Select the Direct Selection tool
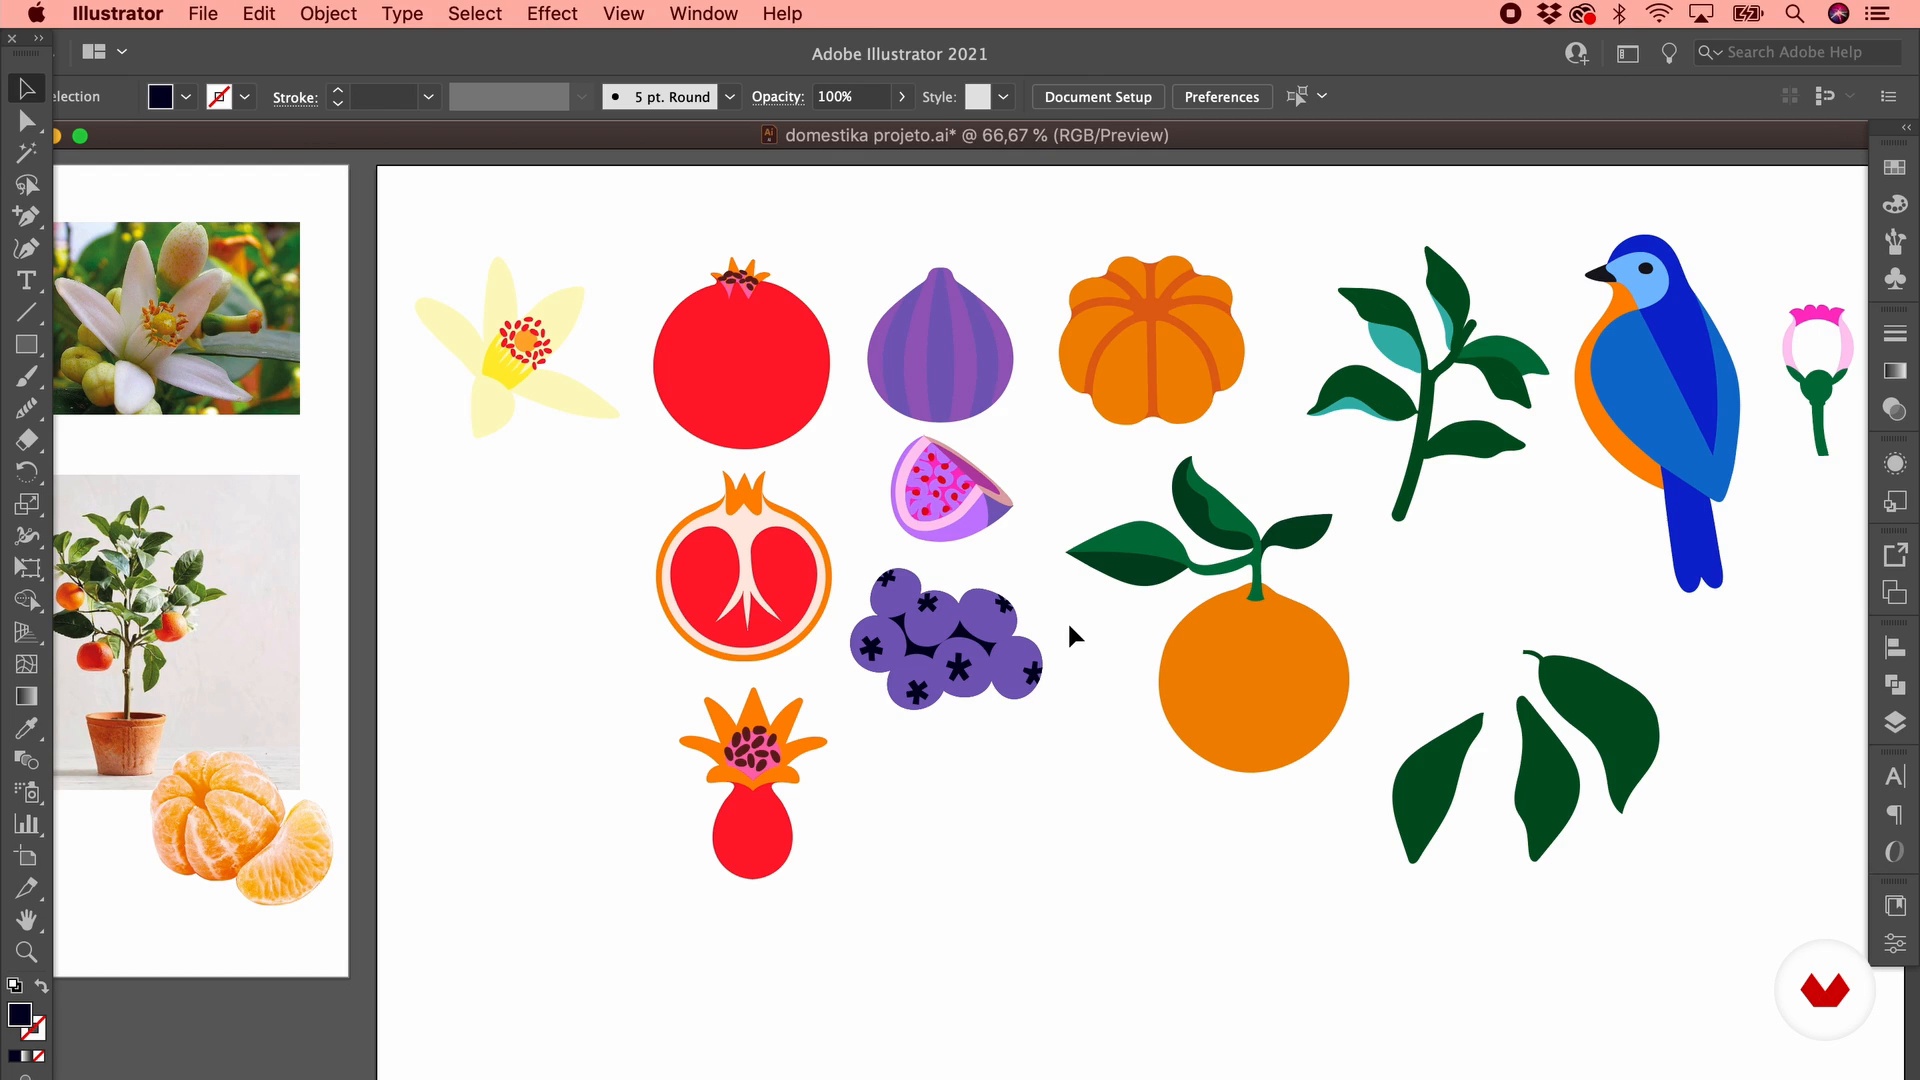 (27, 121)
